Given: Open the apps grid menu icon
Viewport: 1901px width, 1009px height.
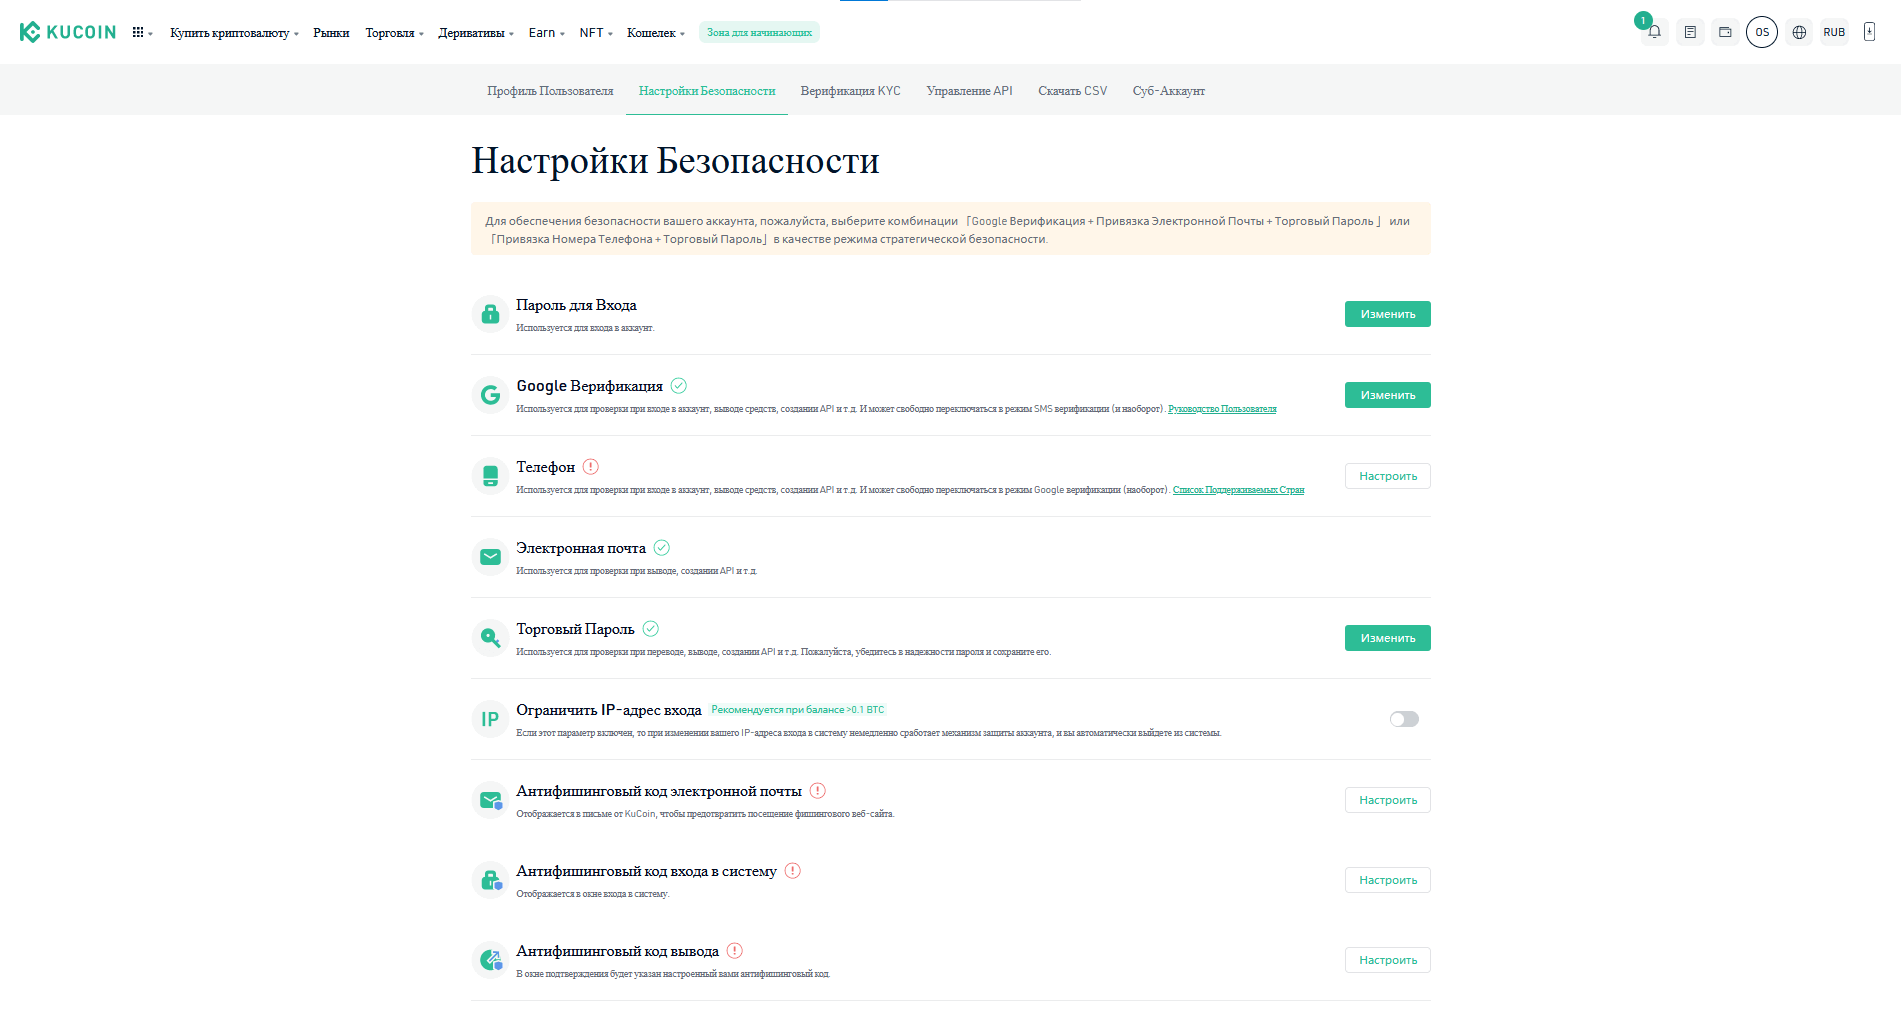Looking at the screenshot, I should 139,32.
